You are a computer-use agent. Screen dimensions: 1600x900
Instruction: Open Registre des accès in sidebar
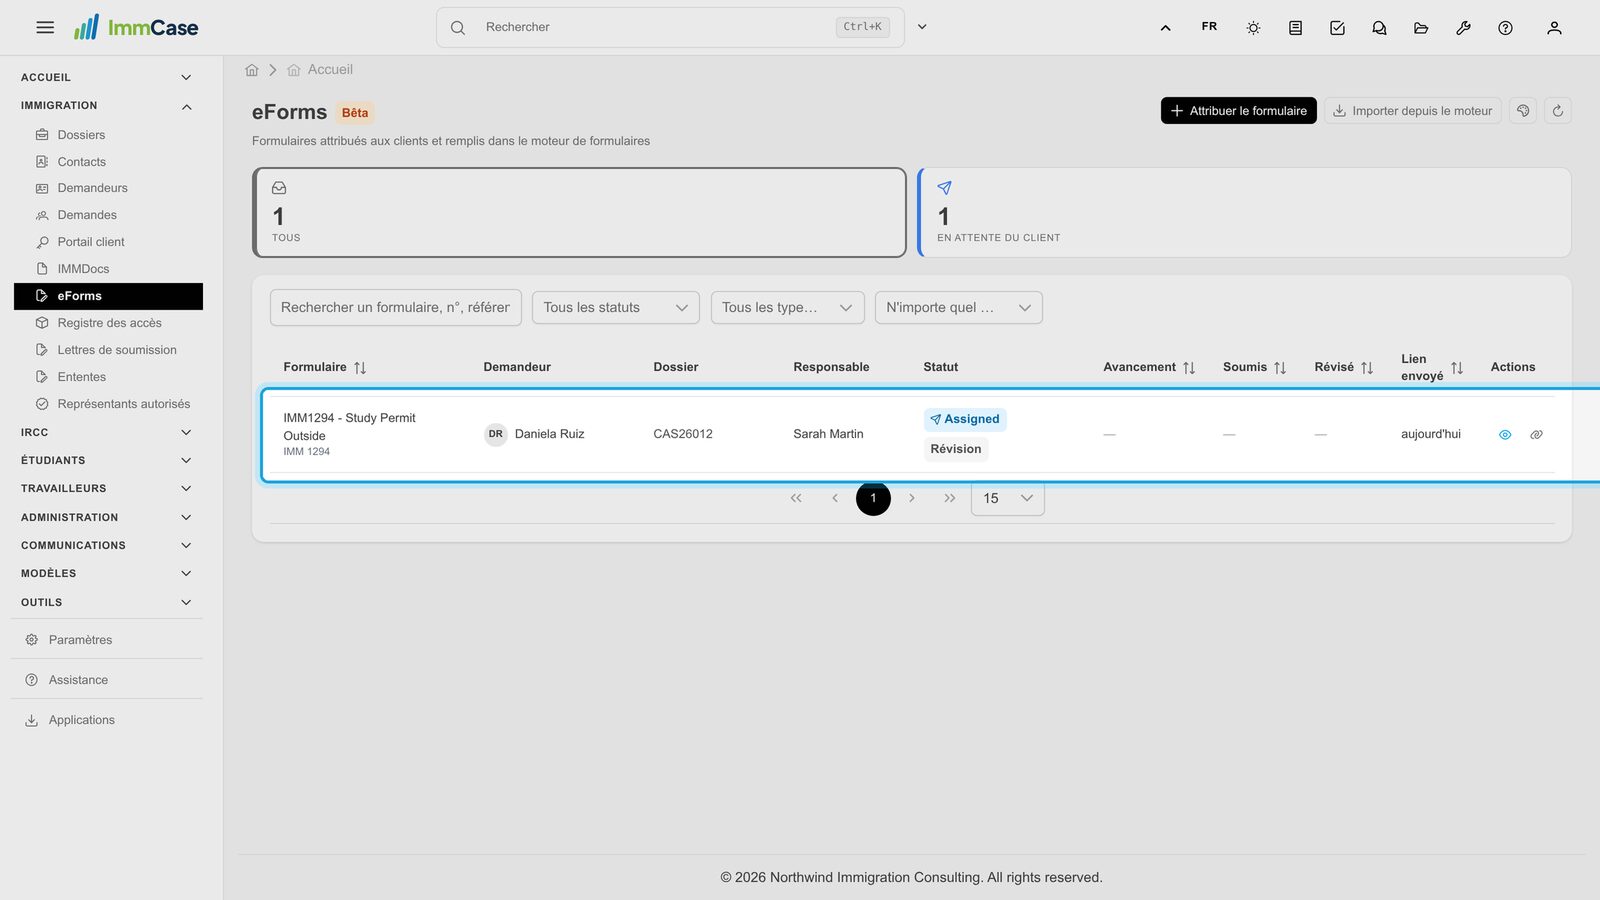(x=109, y=323)
